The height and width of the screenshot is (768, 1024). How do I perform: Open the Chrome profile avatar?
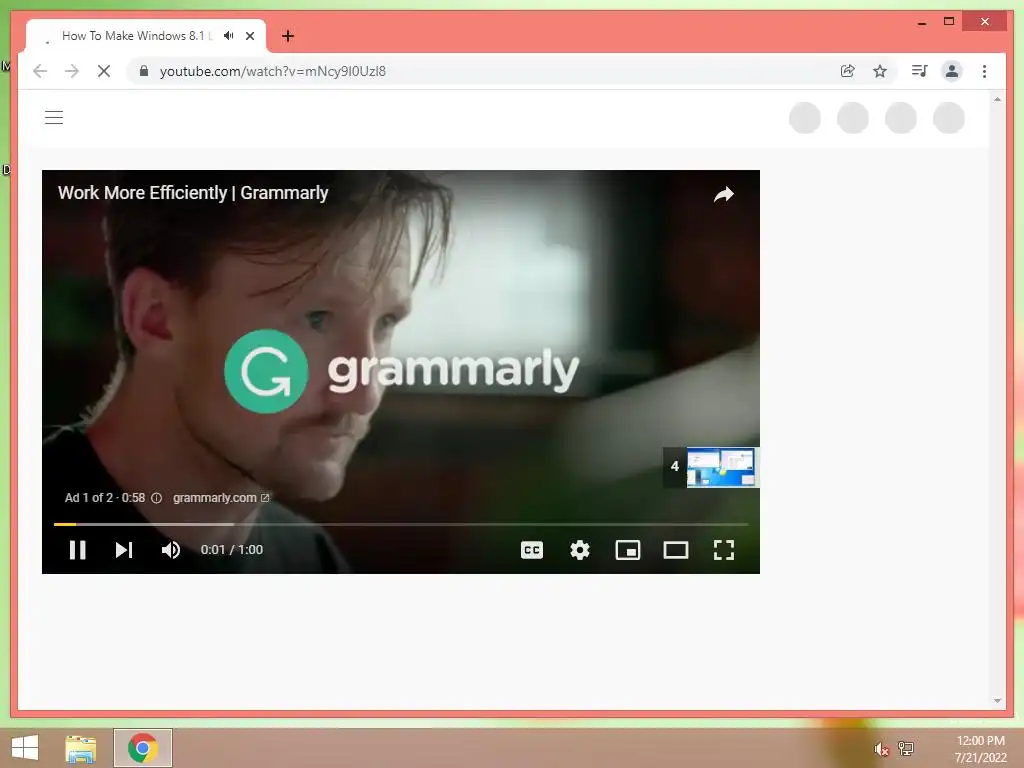tap(952, 71)
